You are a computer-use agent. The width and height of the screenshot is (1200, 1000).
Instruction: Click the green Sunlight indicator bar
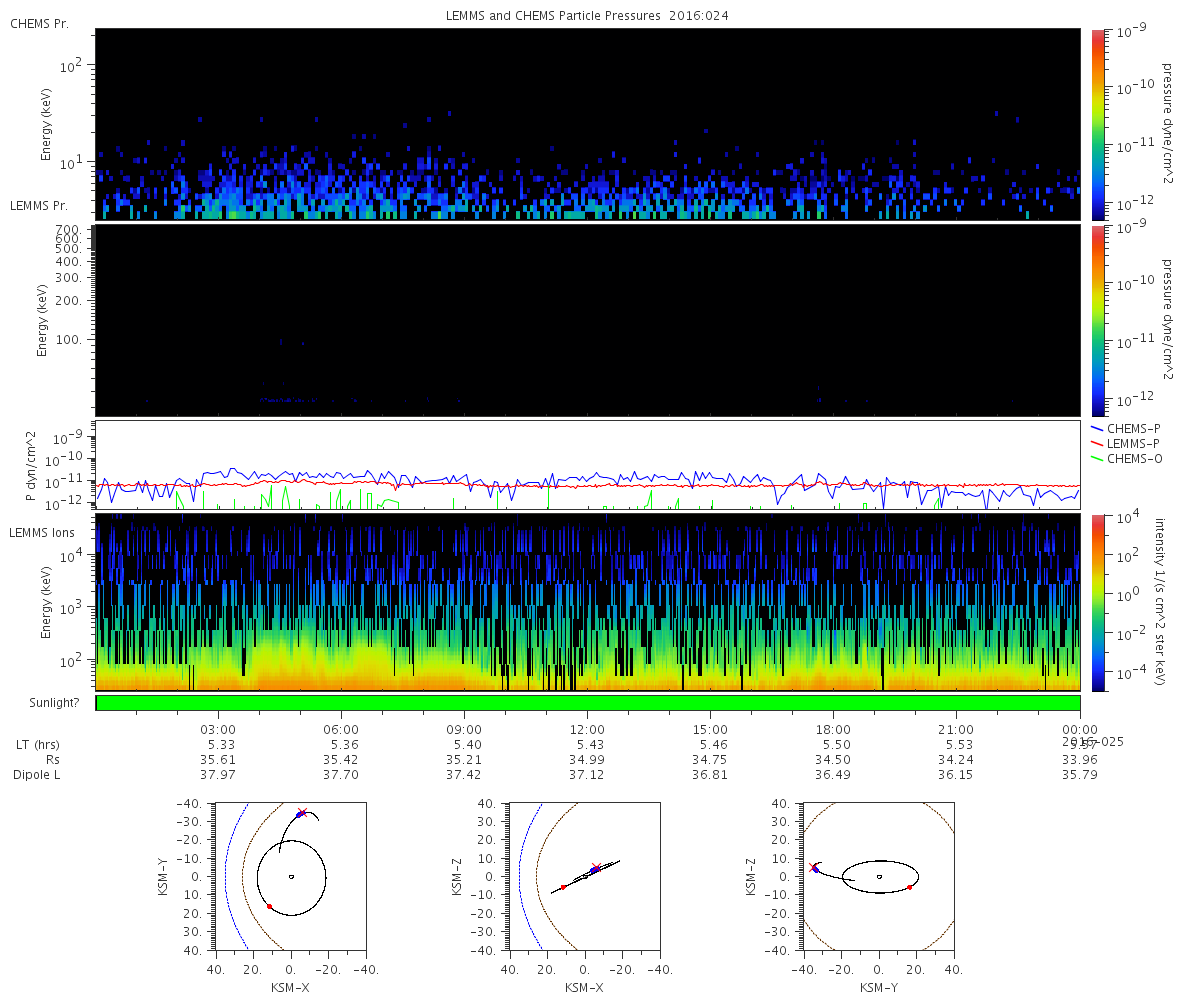tap(588, 703)
